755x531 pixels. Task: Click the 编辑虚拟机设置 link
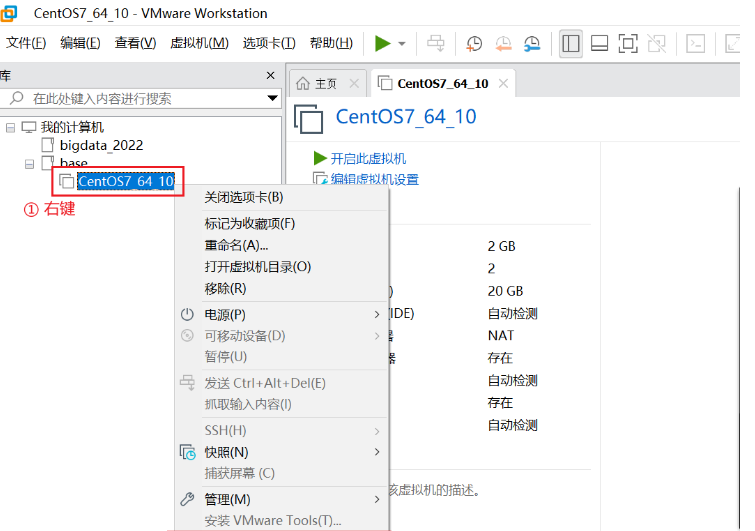(375, 179)
